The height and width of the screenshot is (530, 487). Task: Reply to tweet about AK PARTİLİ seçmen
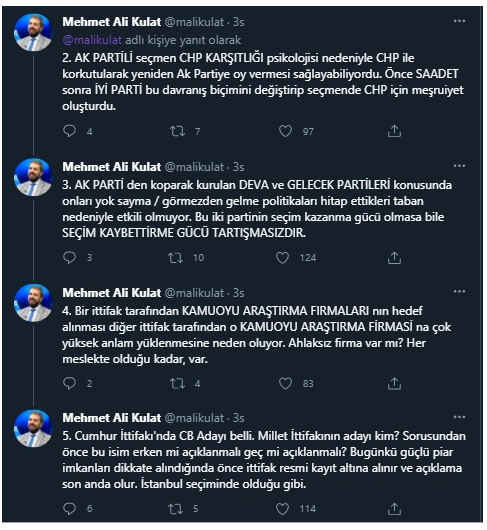click(x=70, y=131)
